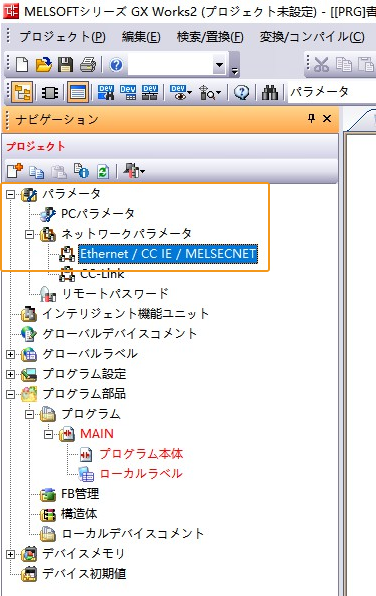Select プログラム本体 in the tree
Viewport: 376px width, 596px height.
[x=141, y=454]
